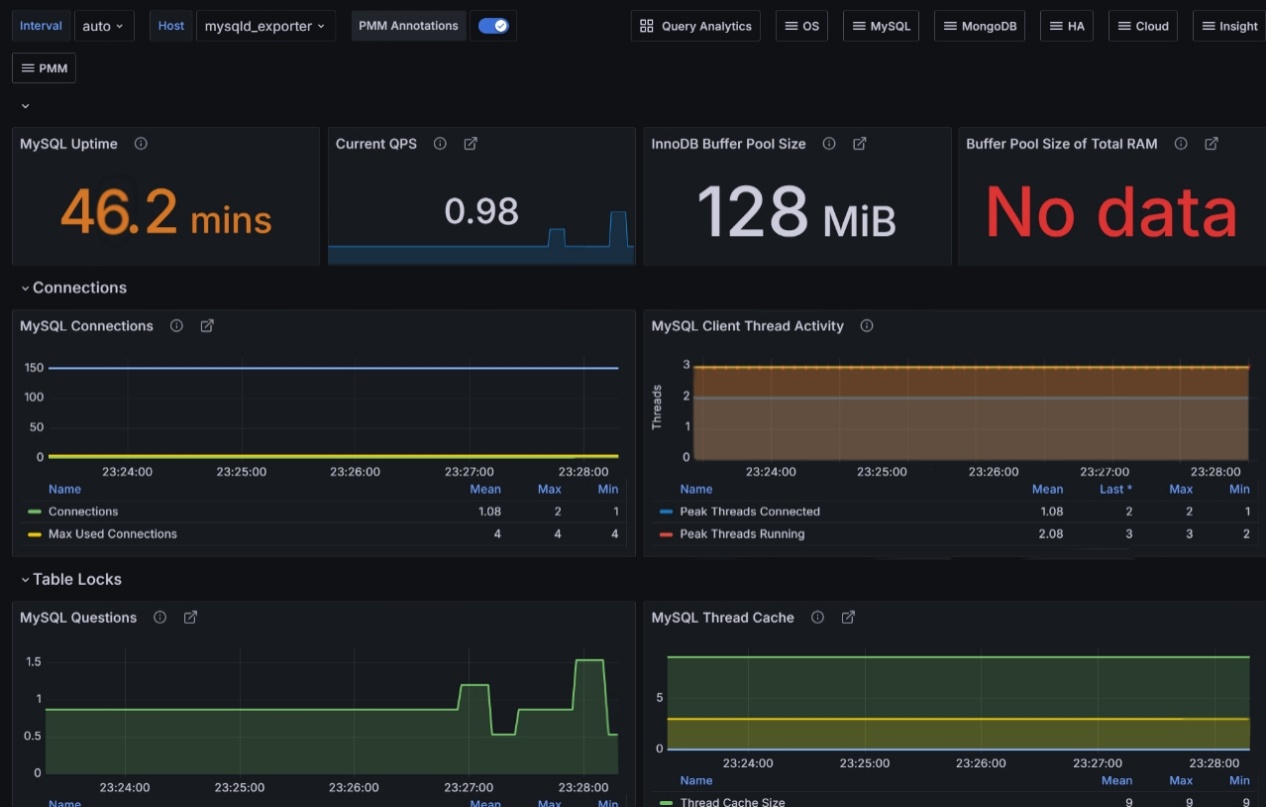This screenshot has height=807, width=1266.
Task: Toggle the Connections series in legend
Action: point(83,512)
